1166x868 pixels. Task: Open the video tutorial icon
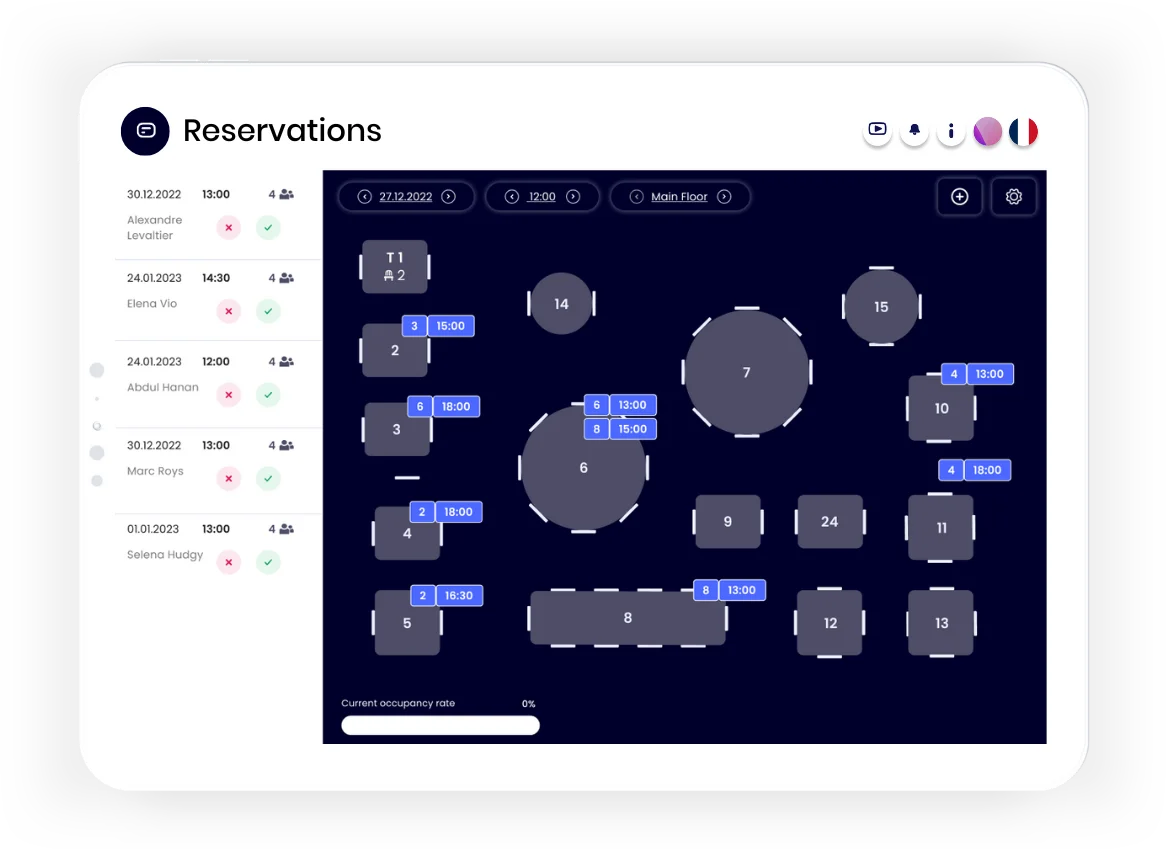877,131
